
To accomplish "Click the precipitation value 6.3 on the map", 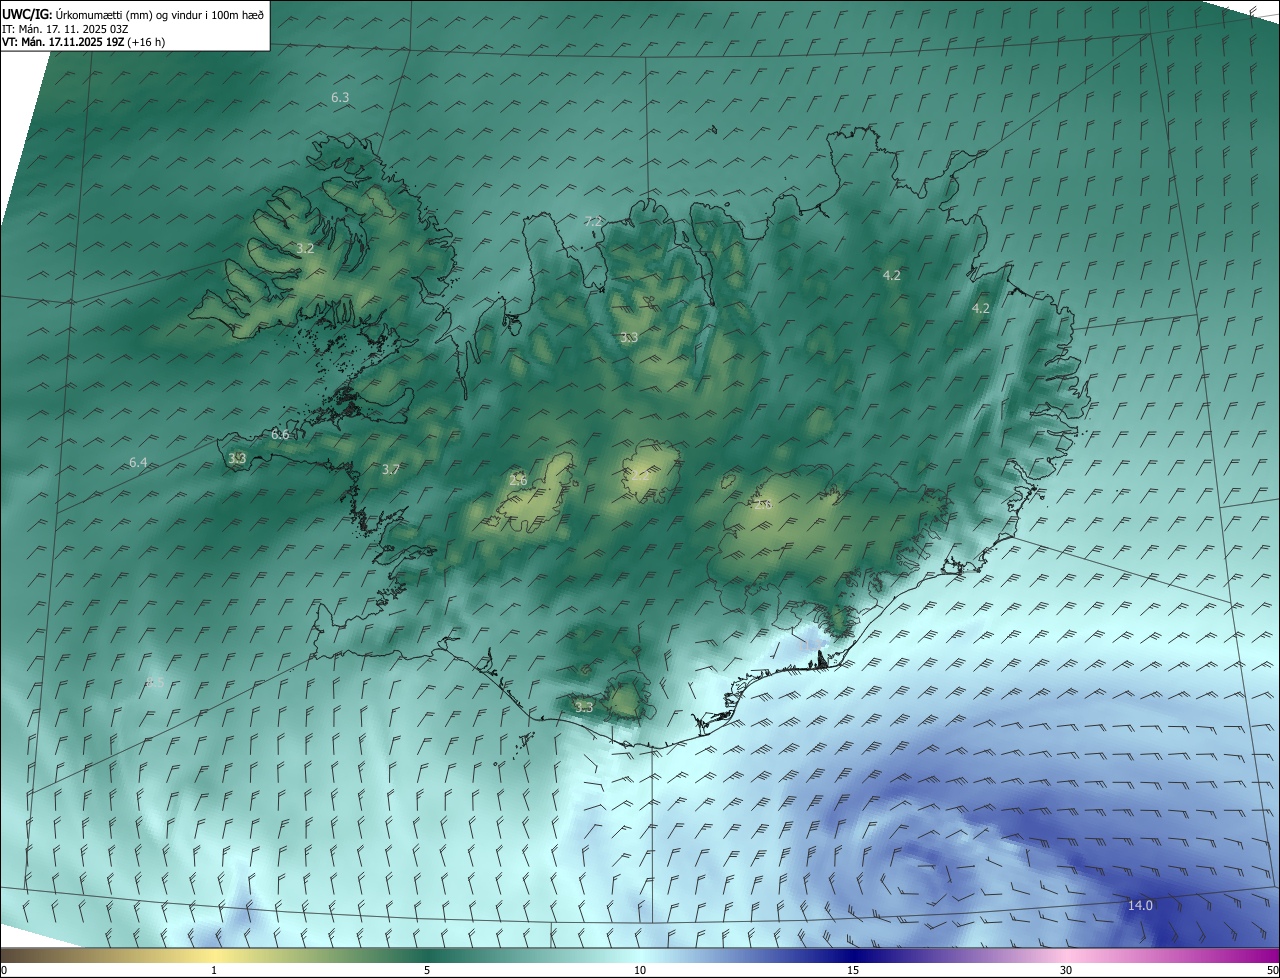I will click(x=340, y=98).
